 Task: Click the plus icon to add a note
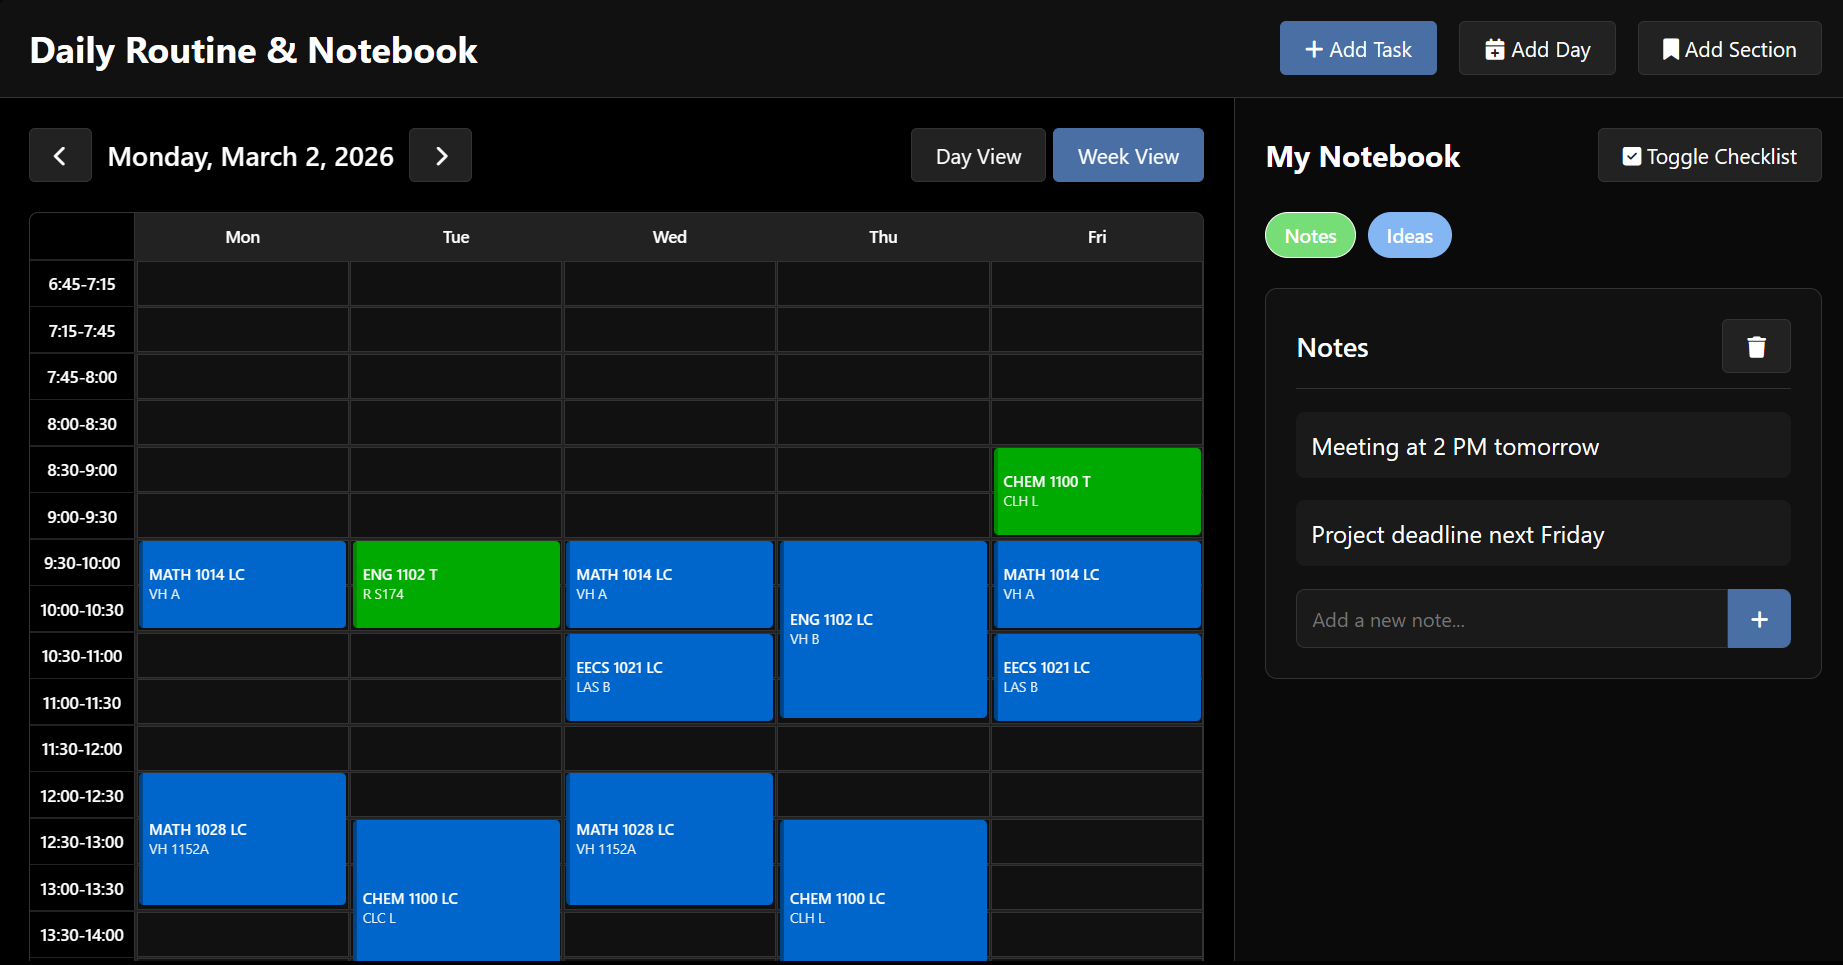click(x=1759, y=618)
